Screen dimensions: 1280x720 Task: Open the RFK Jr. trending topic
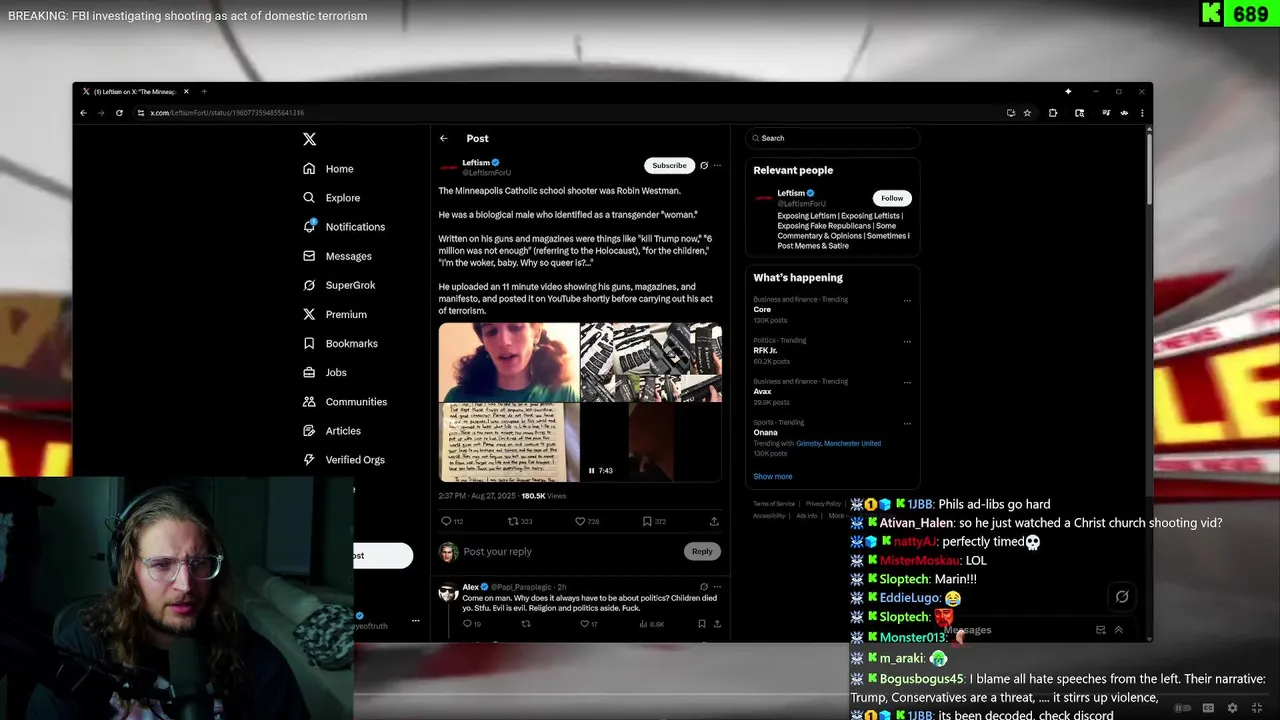point(765,351)
